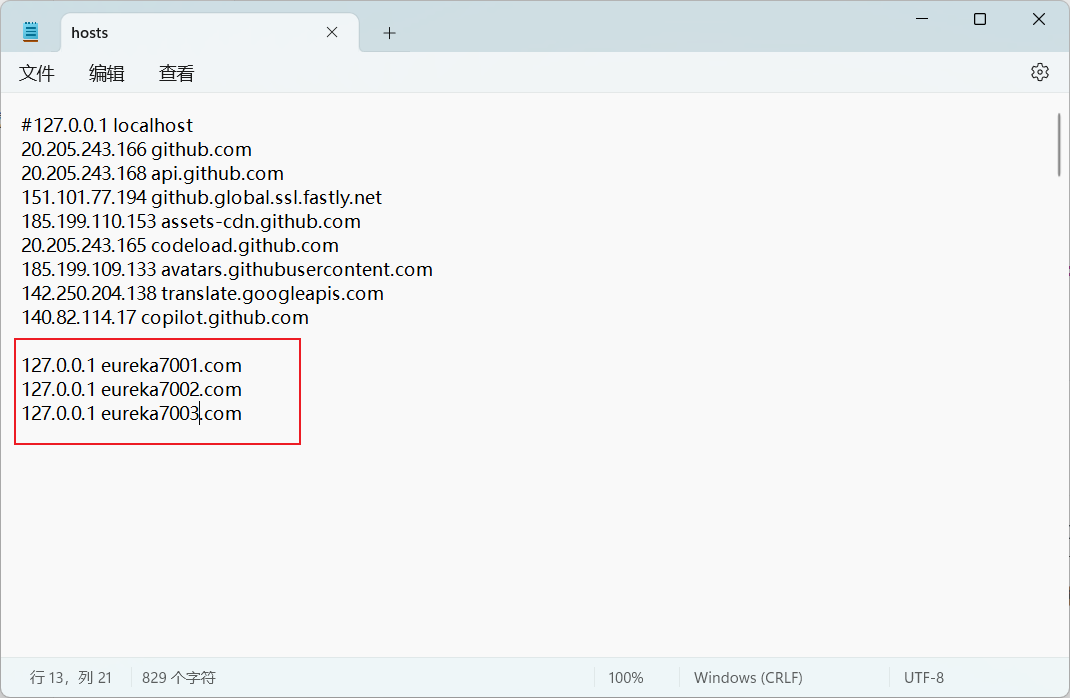
Task: Minimize the Notepad window
Action: point(924,19)
